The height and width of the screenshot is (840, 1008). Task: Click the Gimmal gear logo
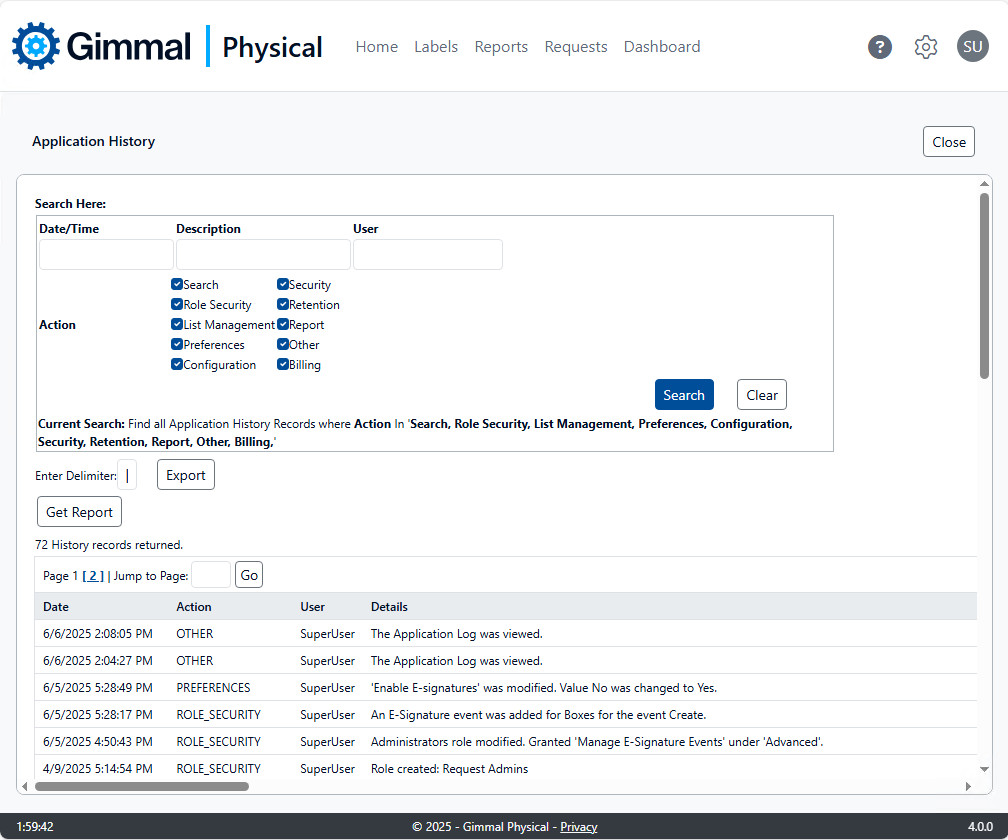point(36,46)
